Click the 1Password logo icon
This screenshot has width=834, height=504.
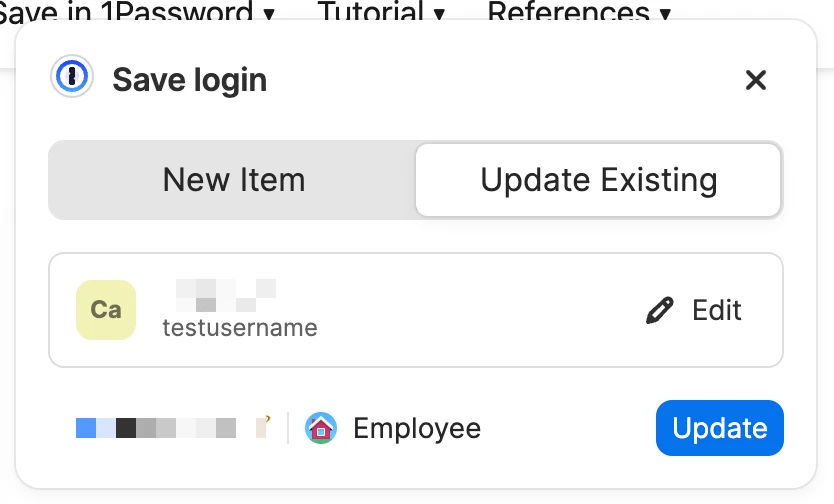click(72, 76)
